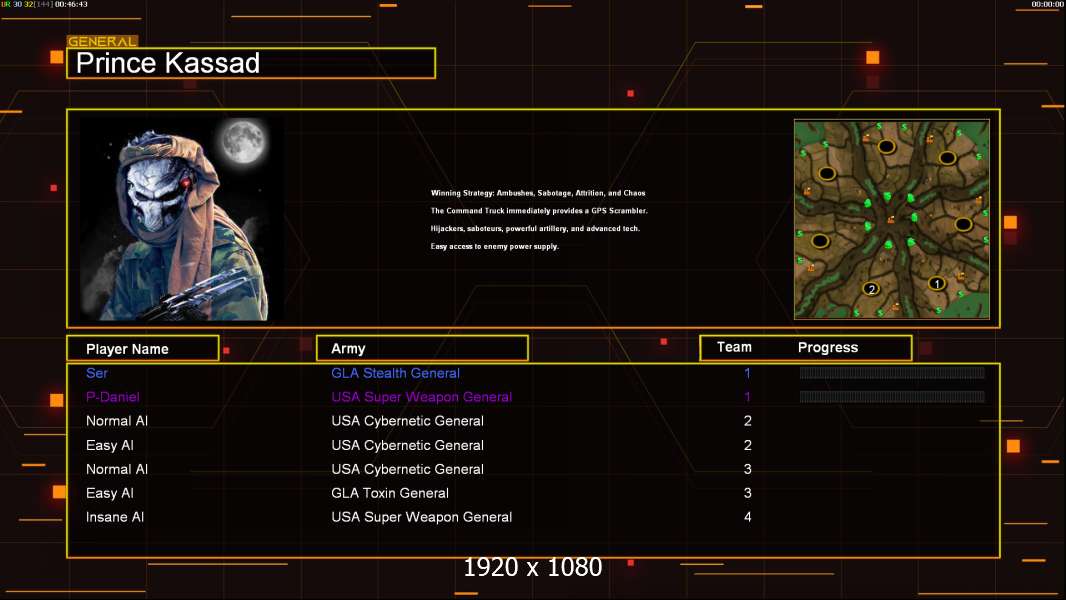The height and width of the screenshot is (600, 1066).
Task: Click P-Daniel's loading progress bar
Action: tap(892, 396)
